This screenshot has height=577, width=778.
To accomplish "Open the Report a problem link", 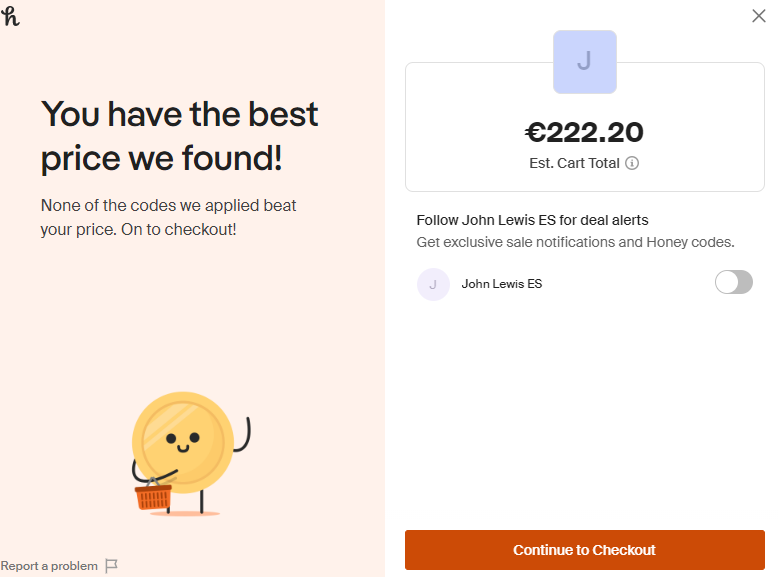I will click(49, 566).
